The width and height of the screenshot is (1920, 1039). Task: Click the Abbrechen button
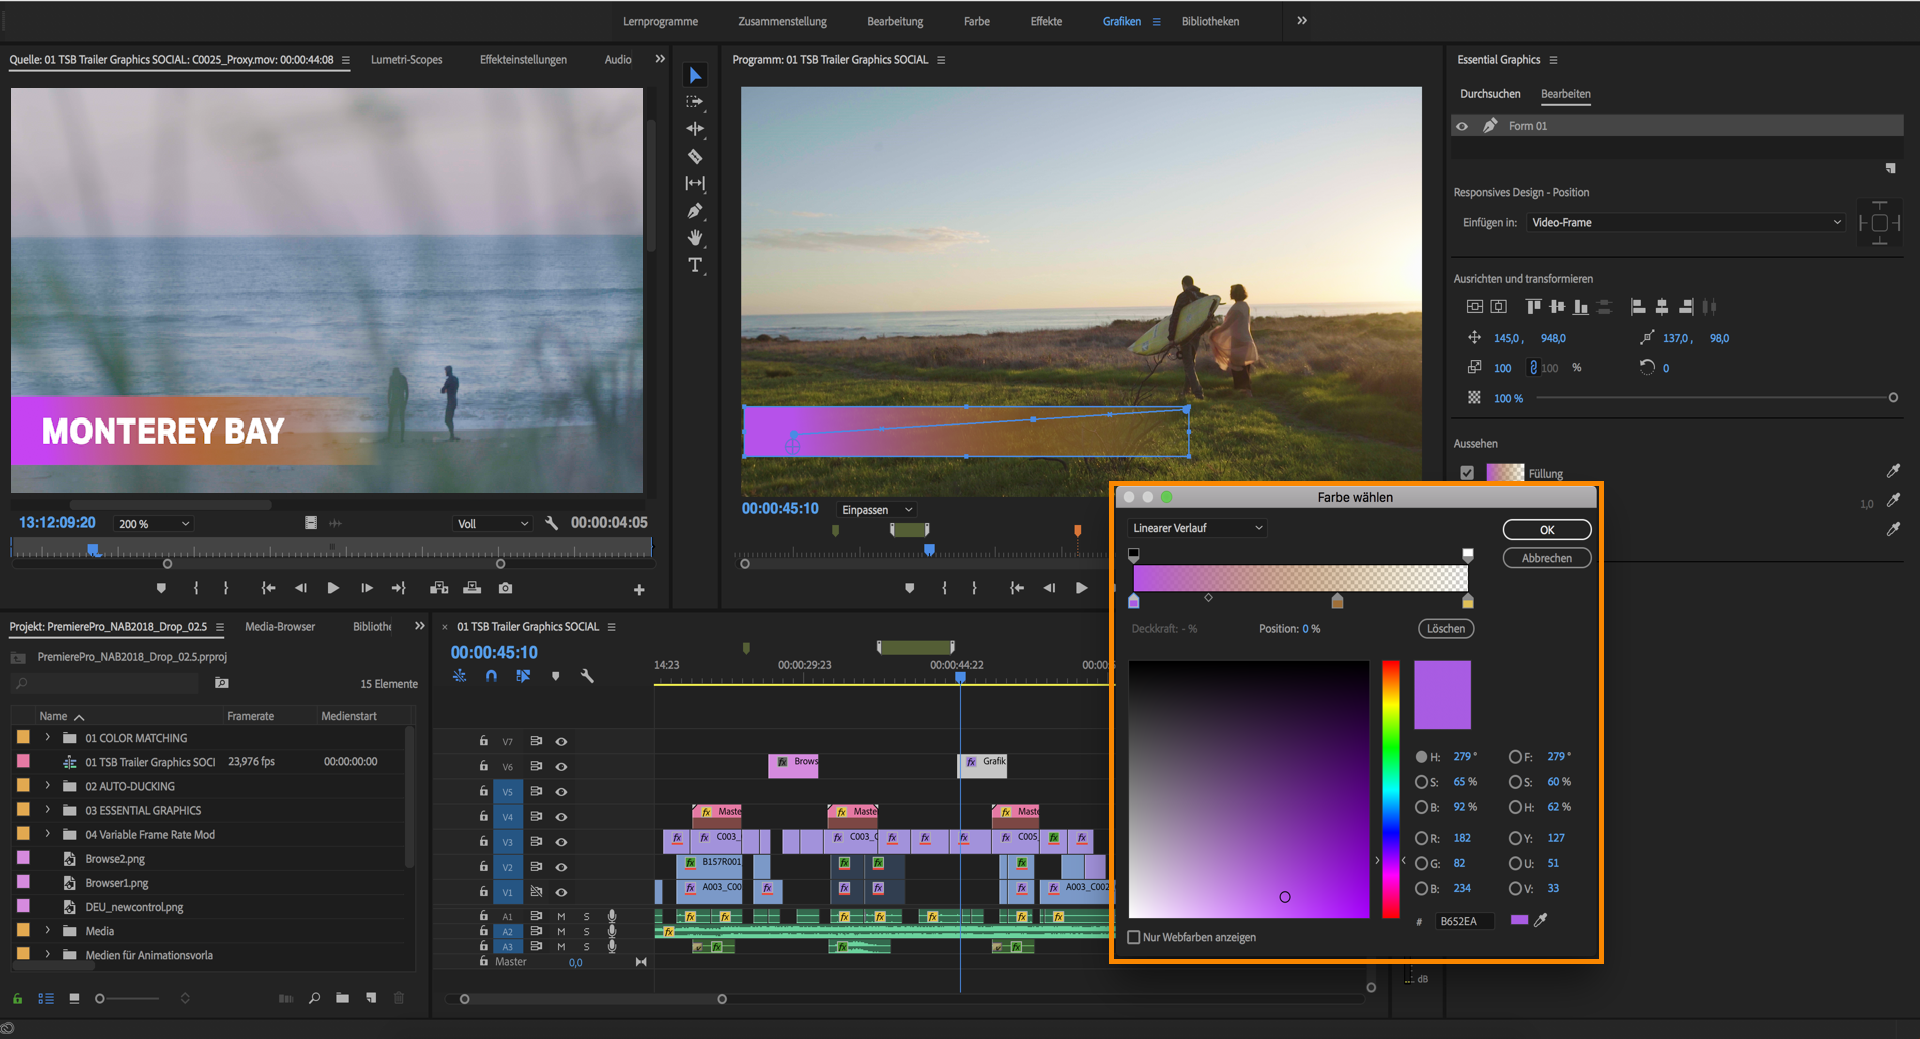[x=1546, y=558]
